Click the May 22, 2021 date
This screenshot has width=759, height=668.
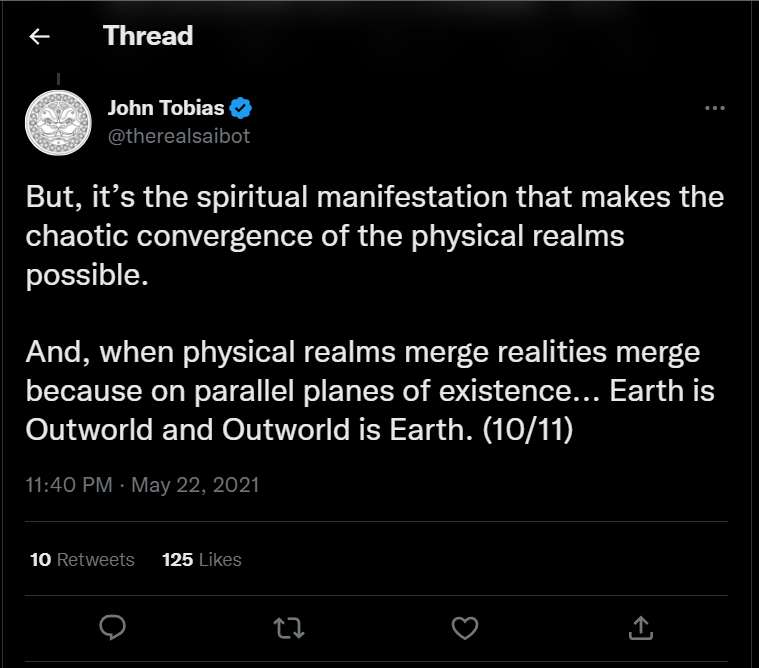195,485
